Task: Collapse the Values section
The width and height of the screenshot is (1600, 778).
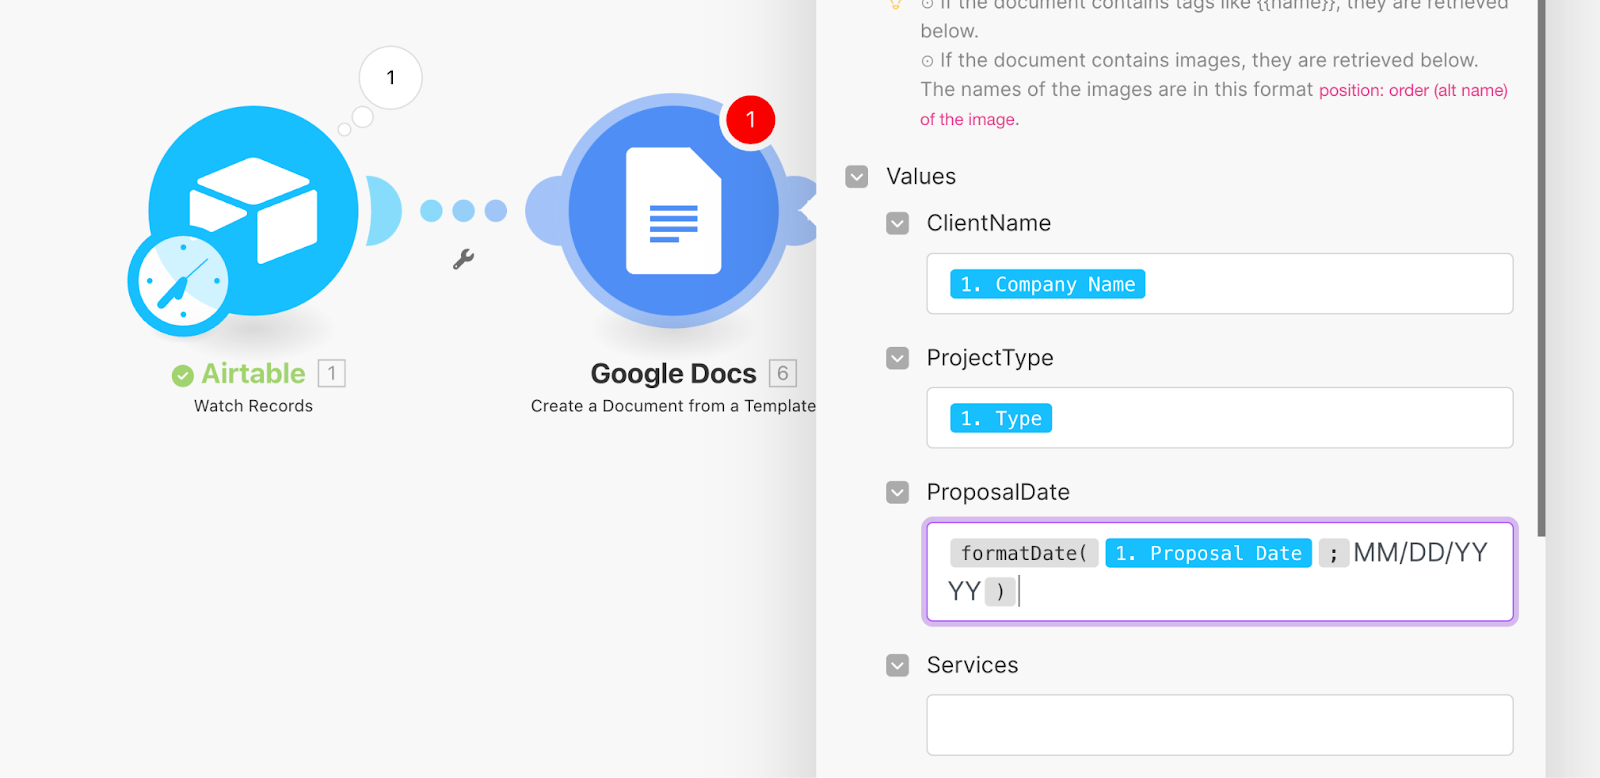Action: pyautogui.click(x=857, y=177)
